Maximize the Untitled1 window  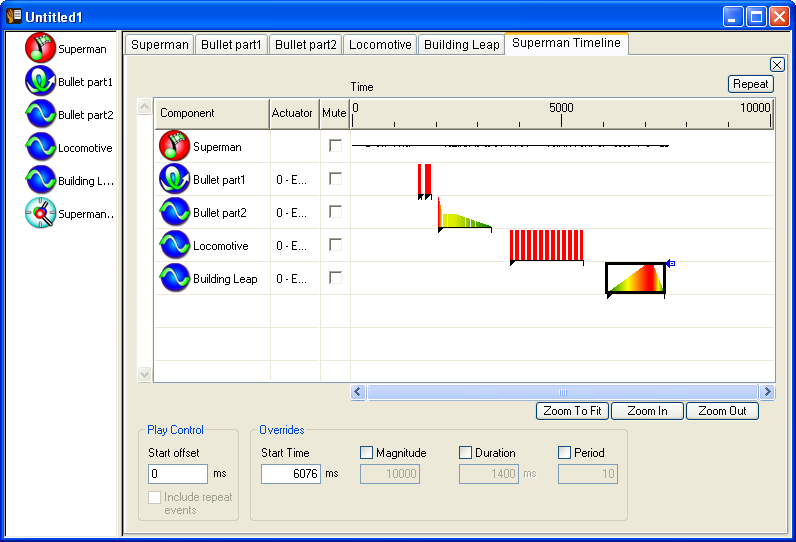[x=756, y=17]
